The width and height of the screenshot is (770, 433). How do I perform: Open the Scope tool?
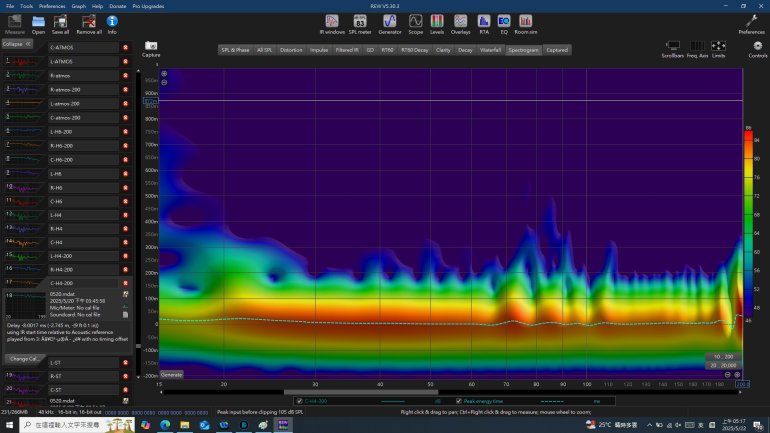click(415, 22)
